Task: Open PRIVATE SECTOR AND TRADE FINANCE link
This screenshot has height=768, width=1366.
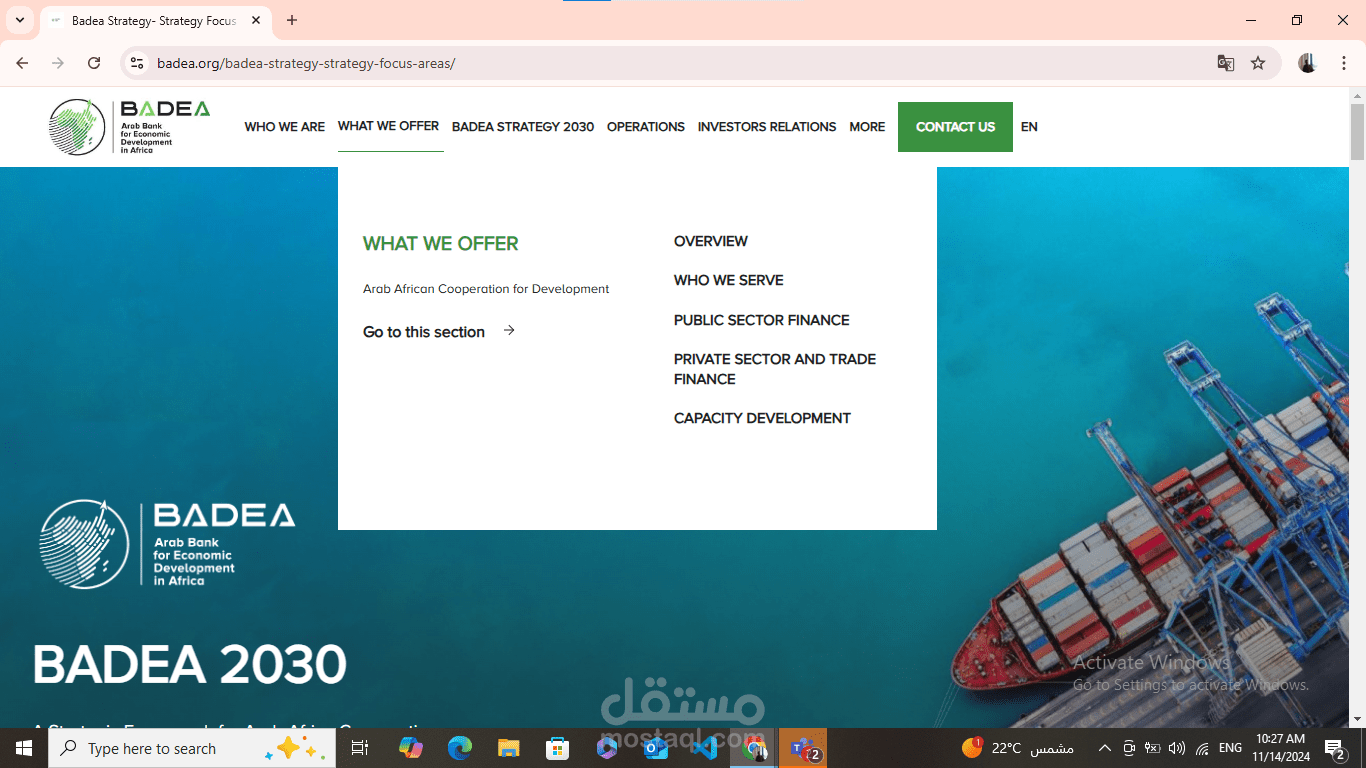Action: 775,369
